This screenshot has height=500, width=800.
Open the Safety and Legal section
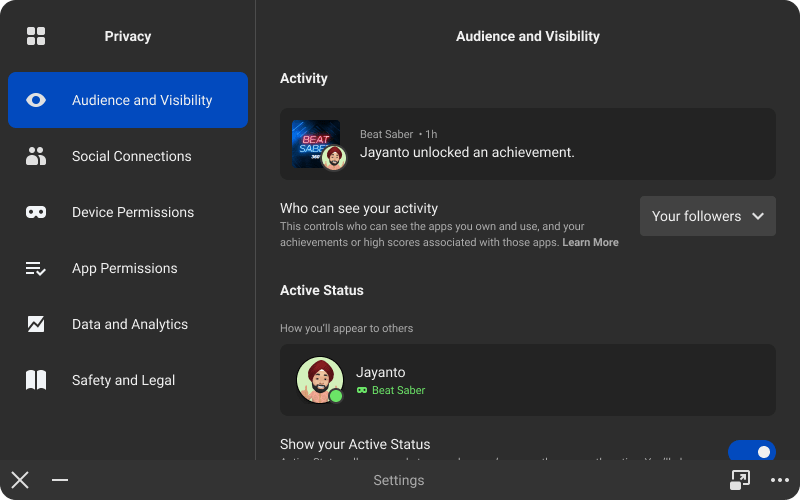[128, 380]
